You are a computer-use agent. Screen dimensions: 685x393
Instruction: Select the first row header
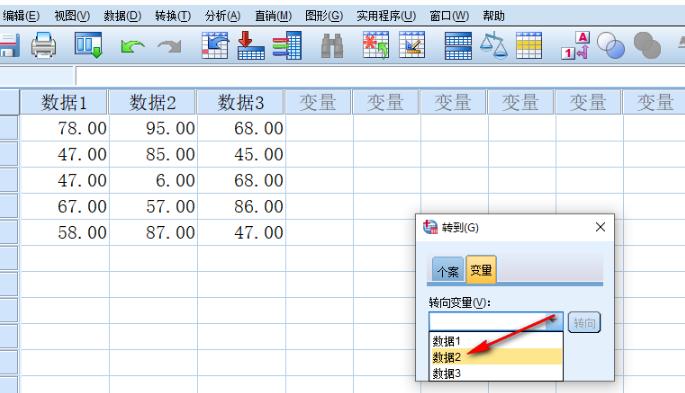coord(9,128)
